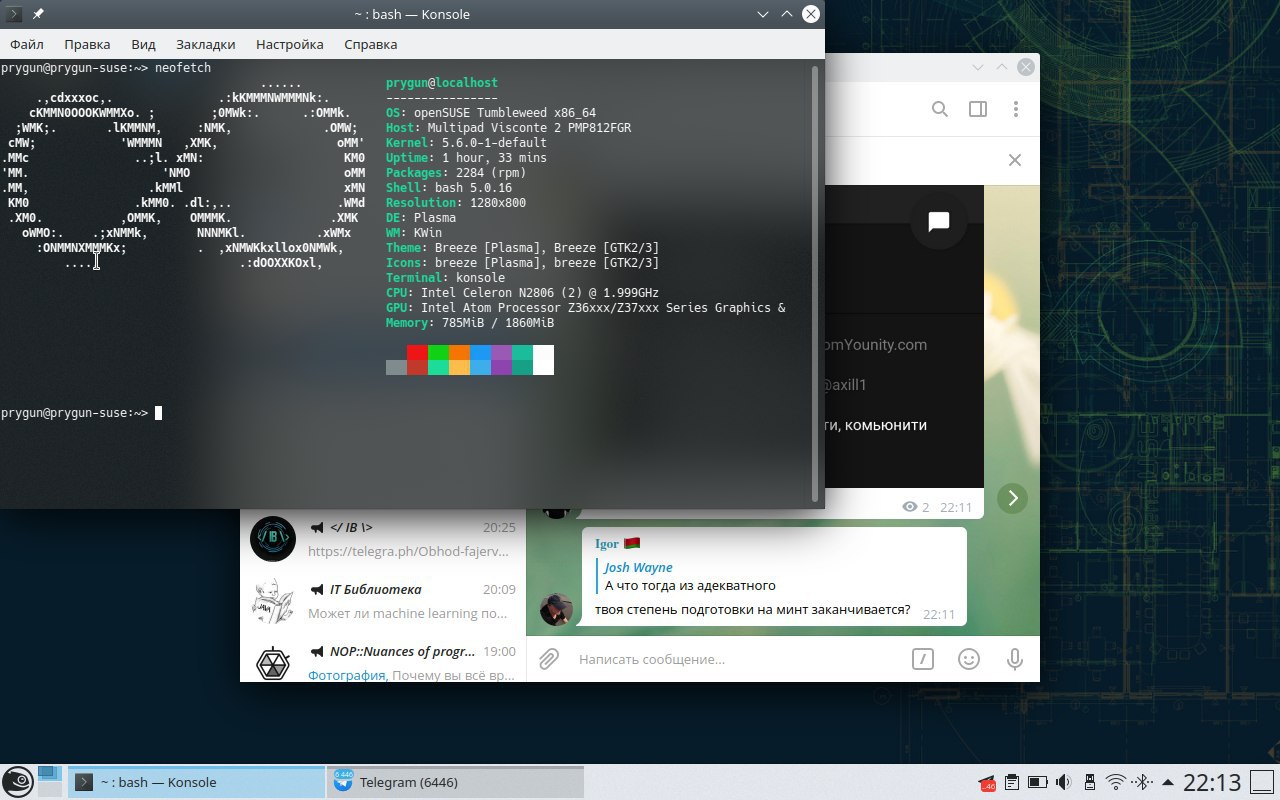The image size is (1280, 800).
Task: Click the show desktop button in panel
Action: point(1261,782)
